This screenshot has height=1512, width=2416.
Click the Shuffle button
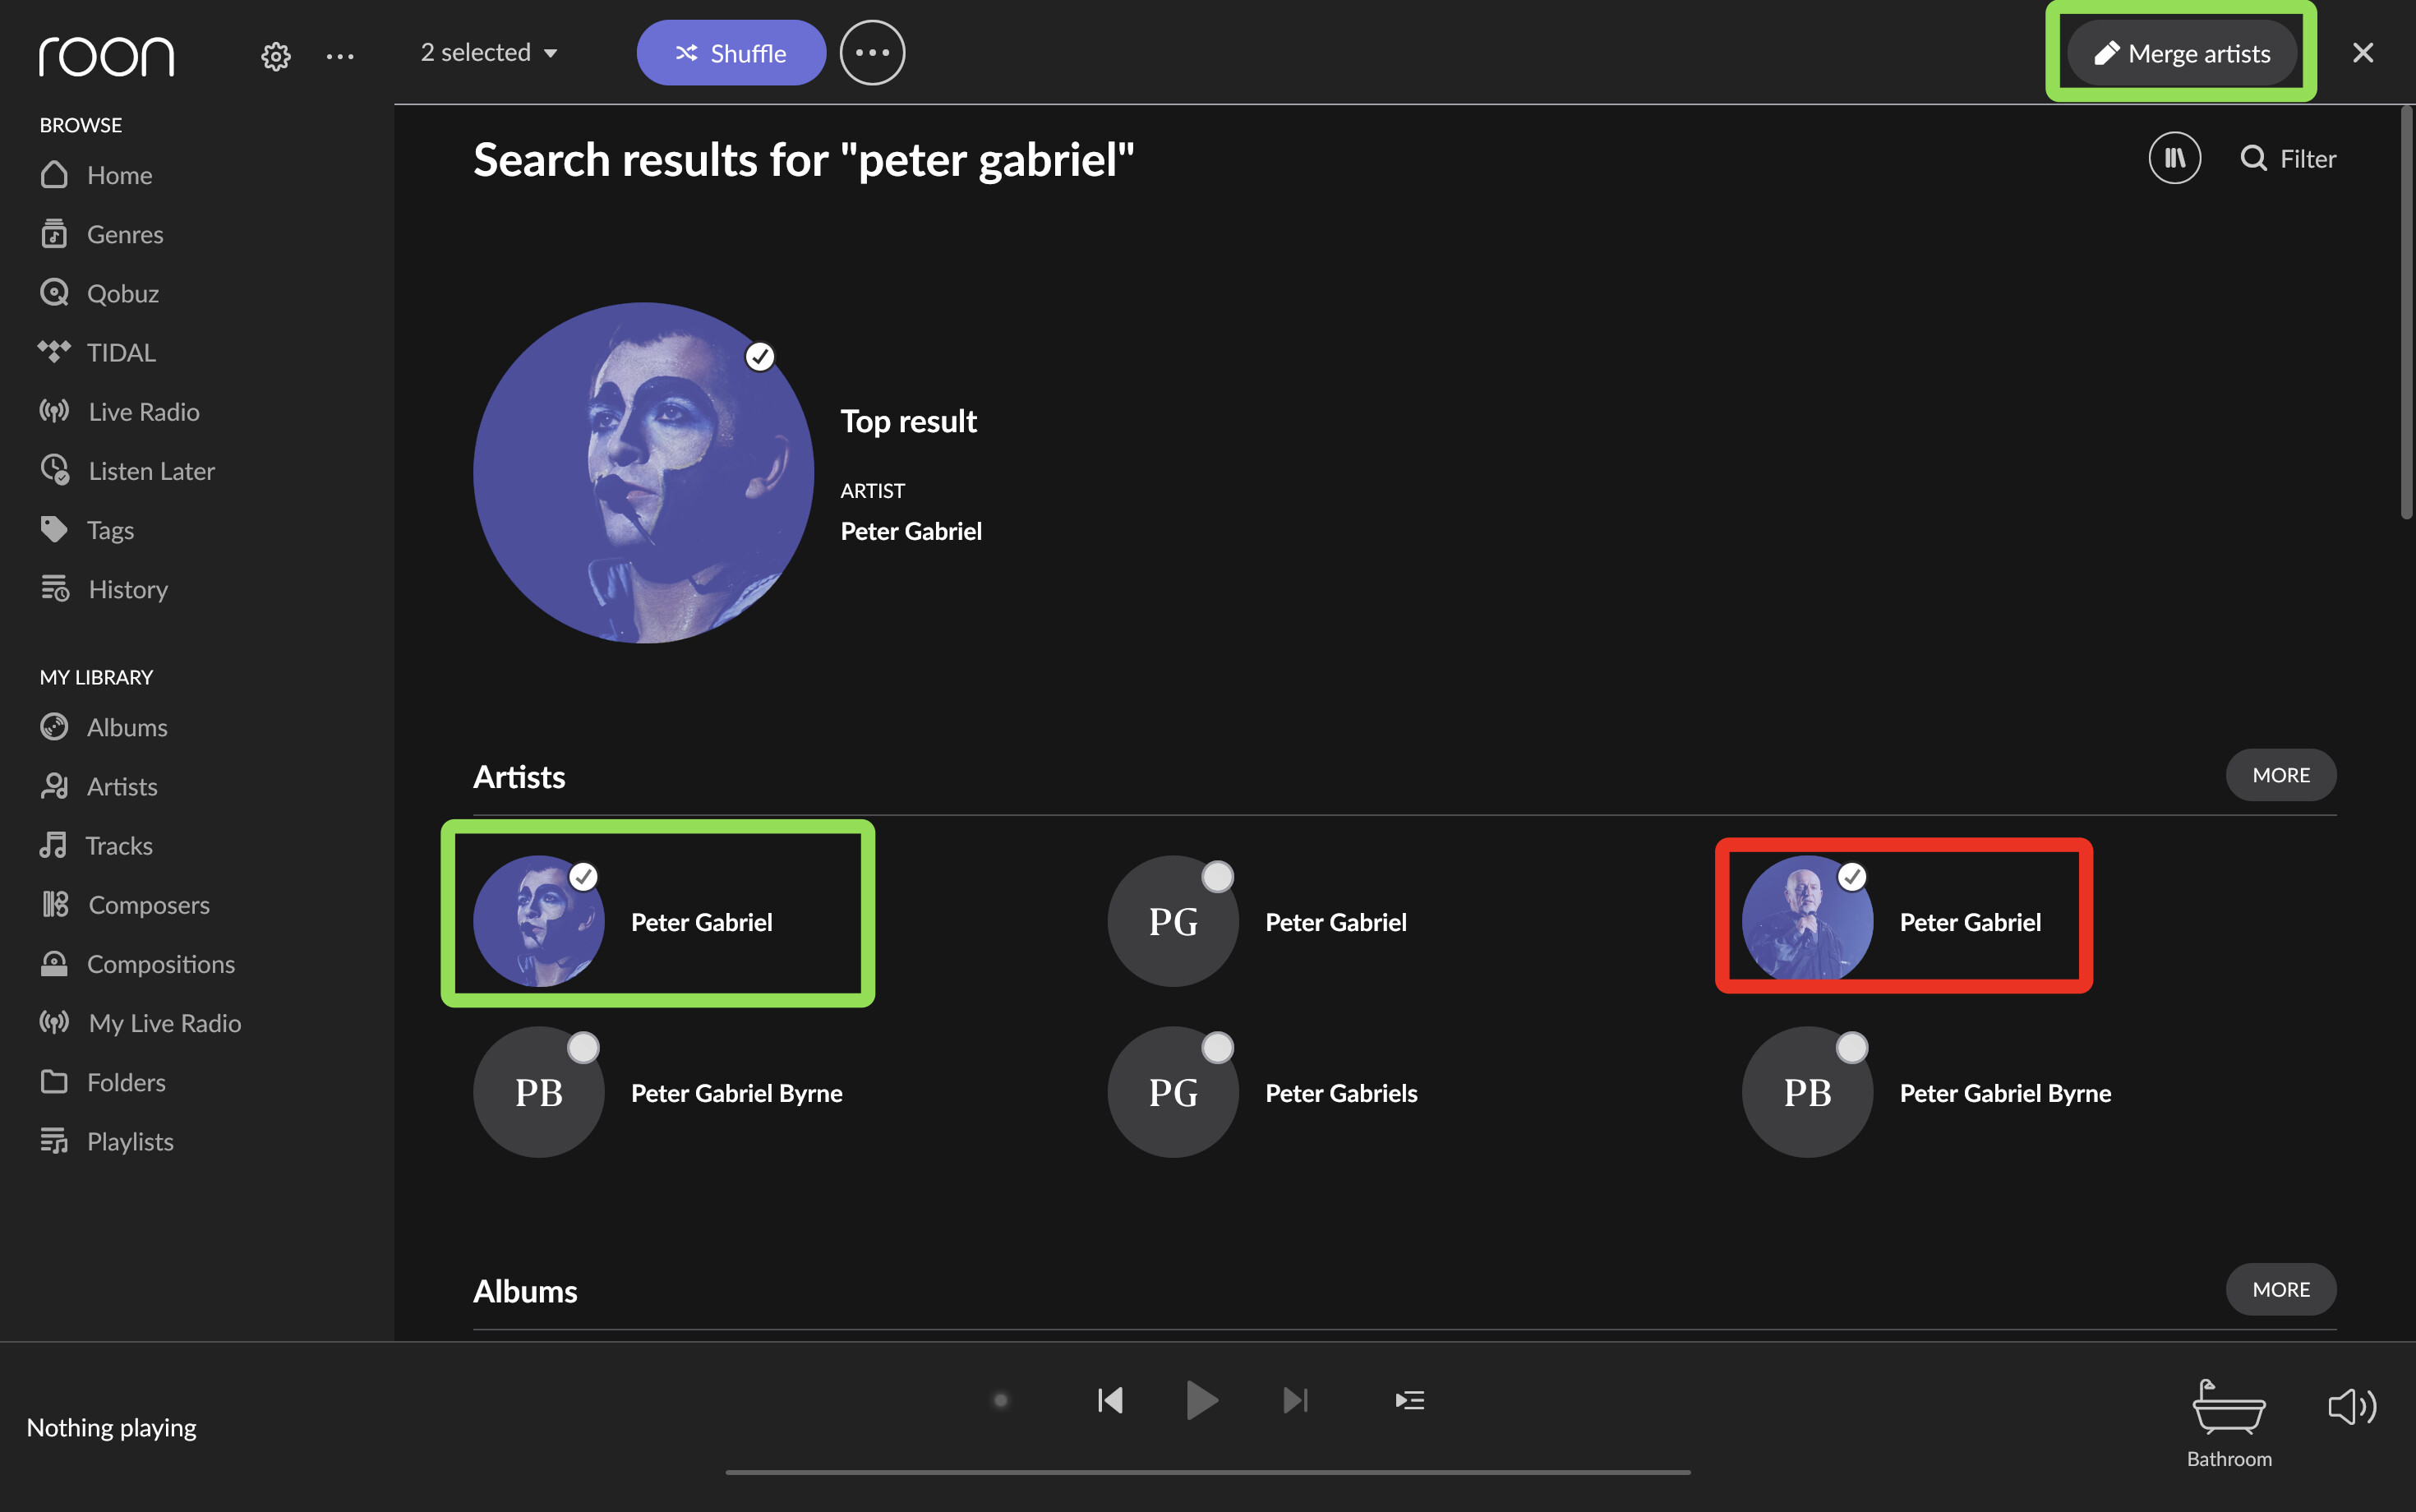[731, 53]
